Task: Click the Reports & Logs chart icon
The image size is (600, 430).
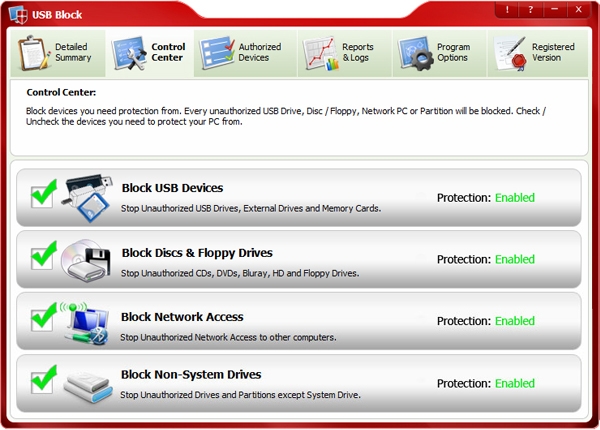Action: pyautogui.click(x=321, y=54)
